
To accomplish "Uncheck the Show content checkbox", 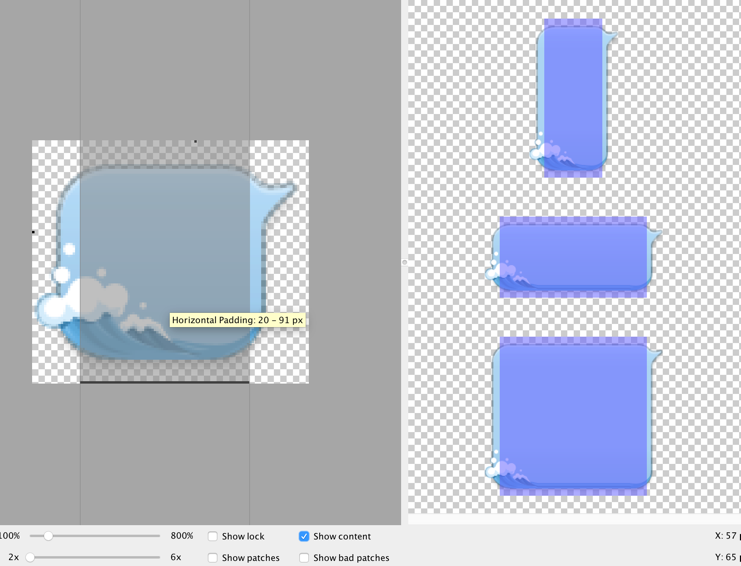I will [304, 536].
